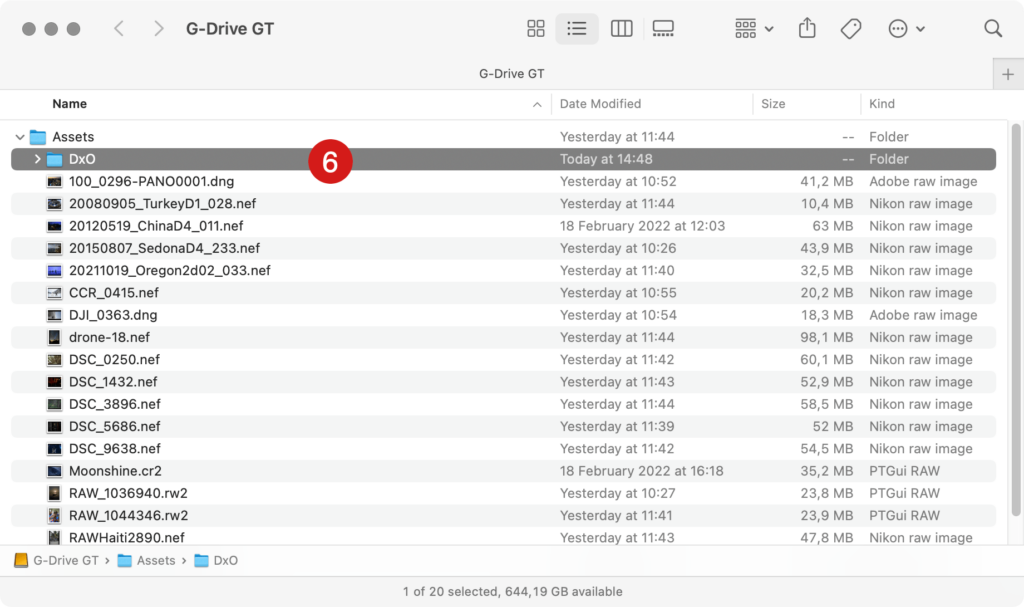Screen dimensions: 1024x607
Task: Go forward with the right chevron
Action: click(x=158, y=29)
